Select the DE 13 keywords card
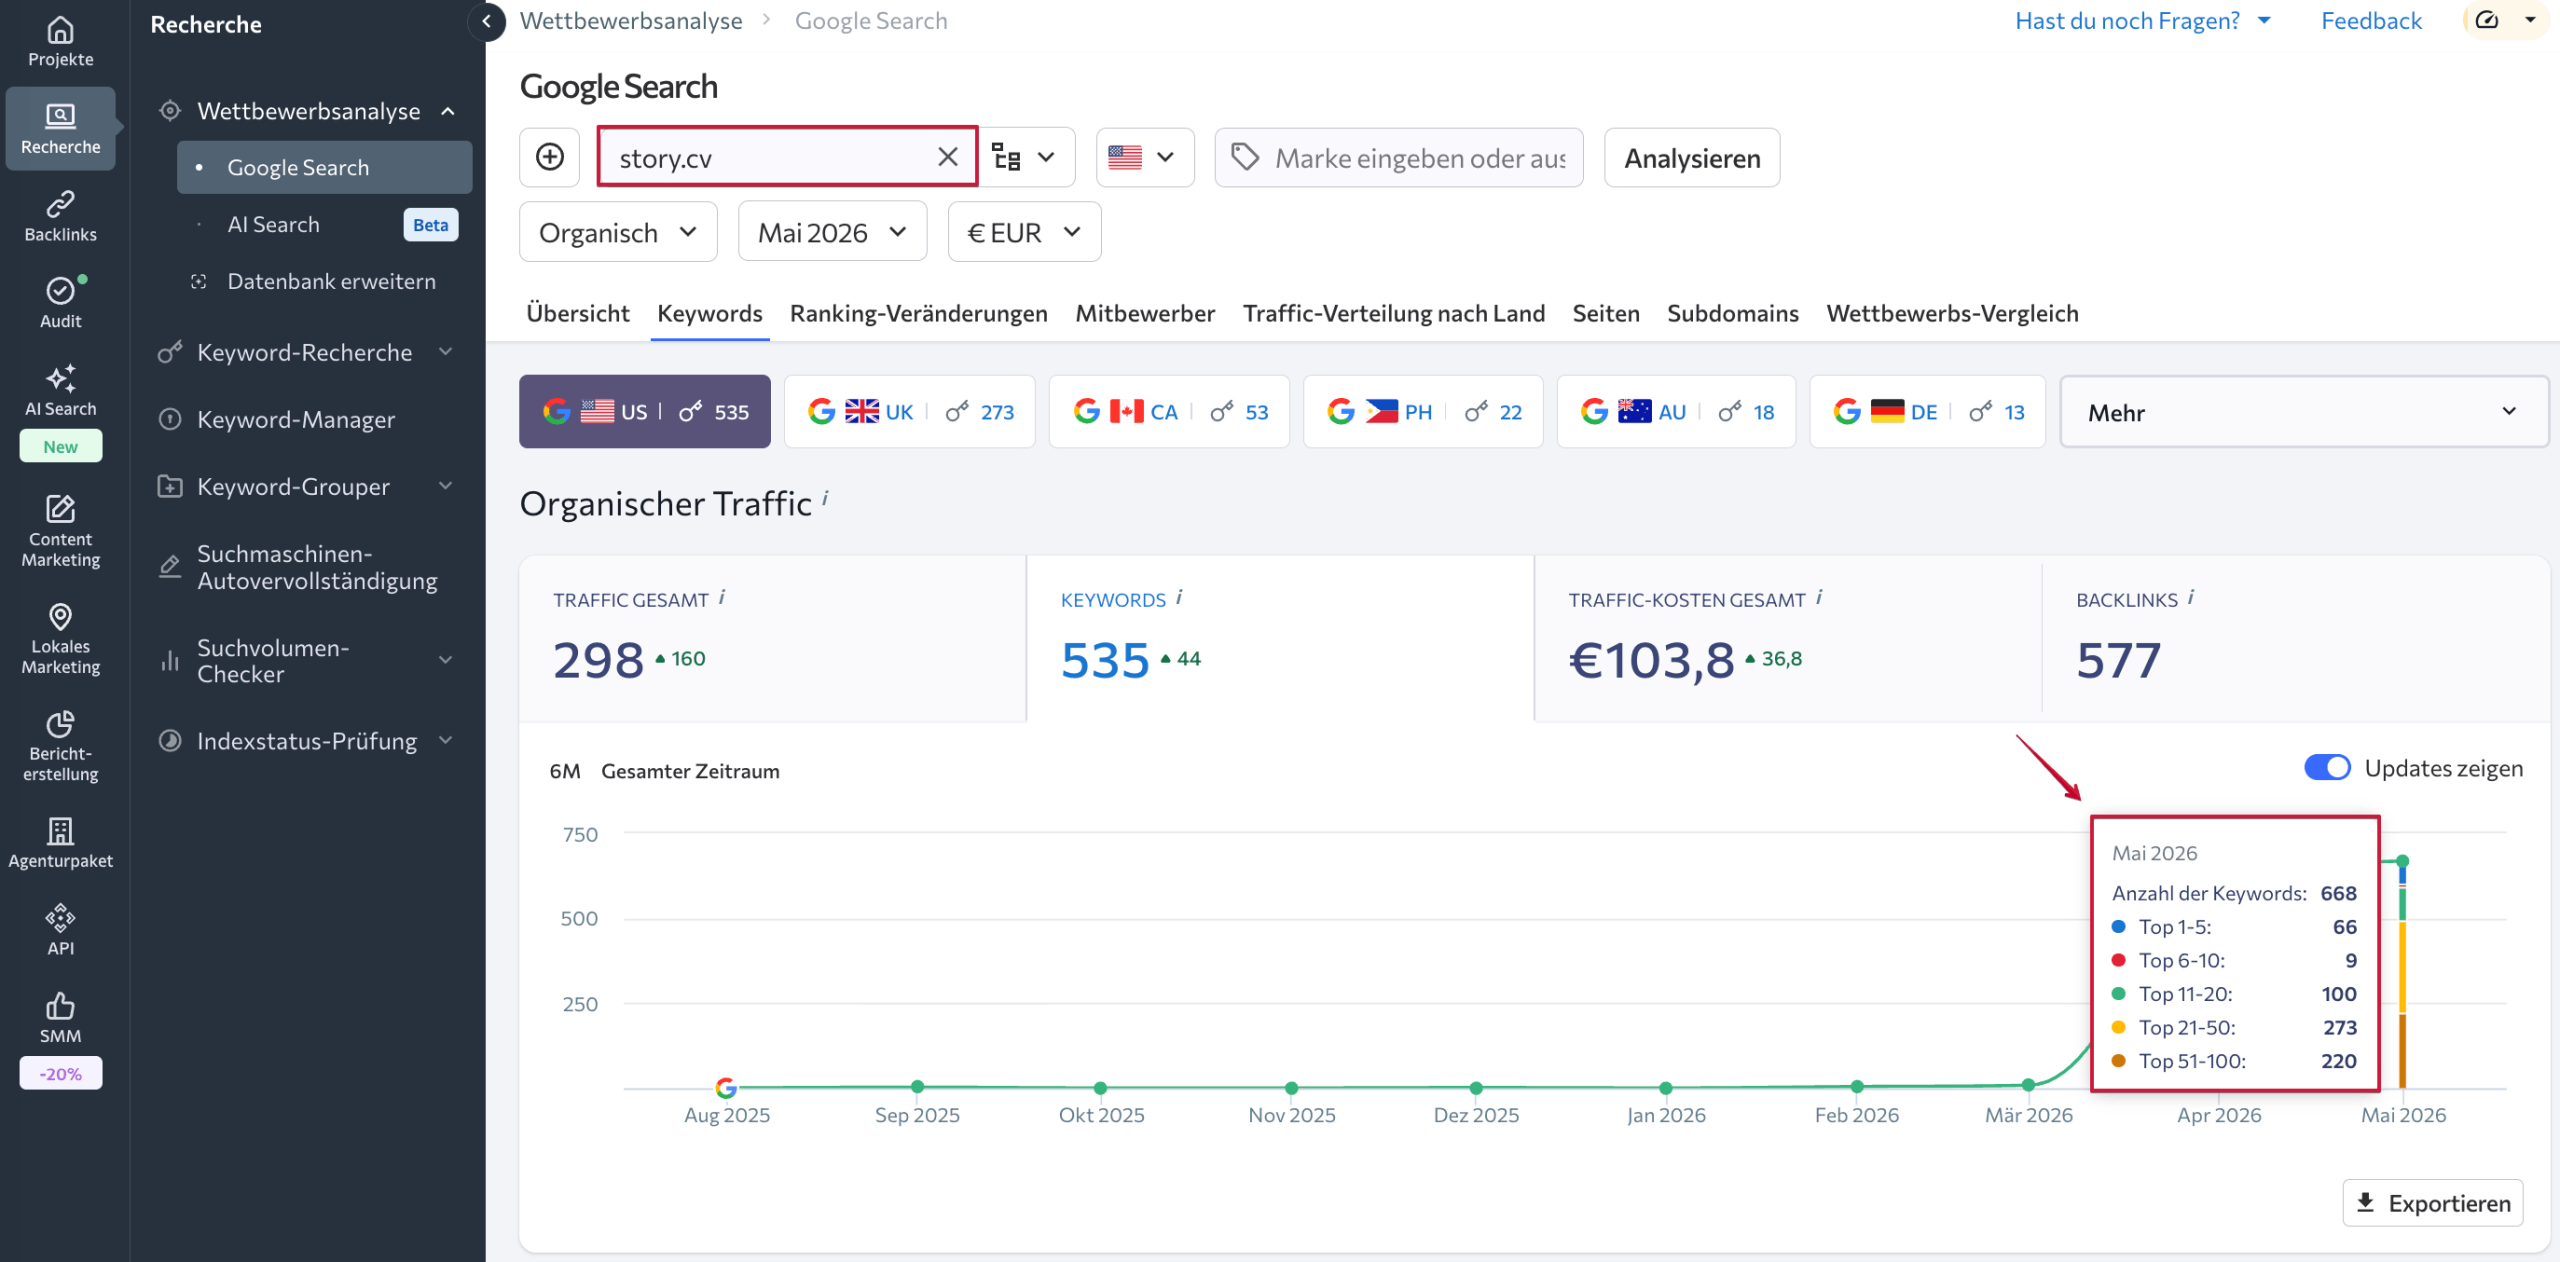Viewport: 2560px width, 1262px height. point(1928,411)
